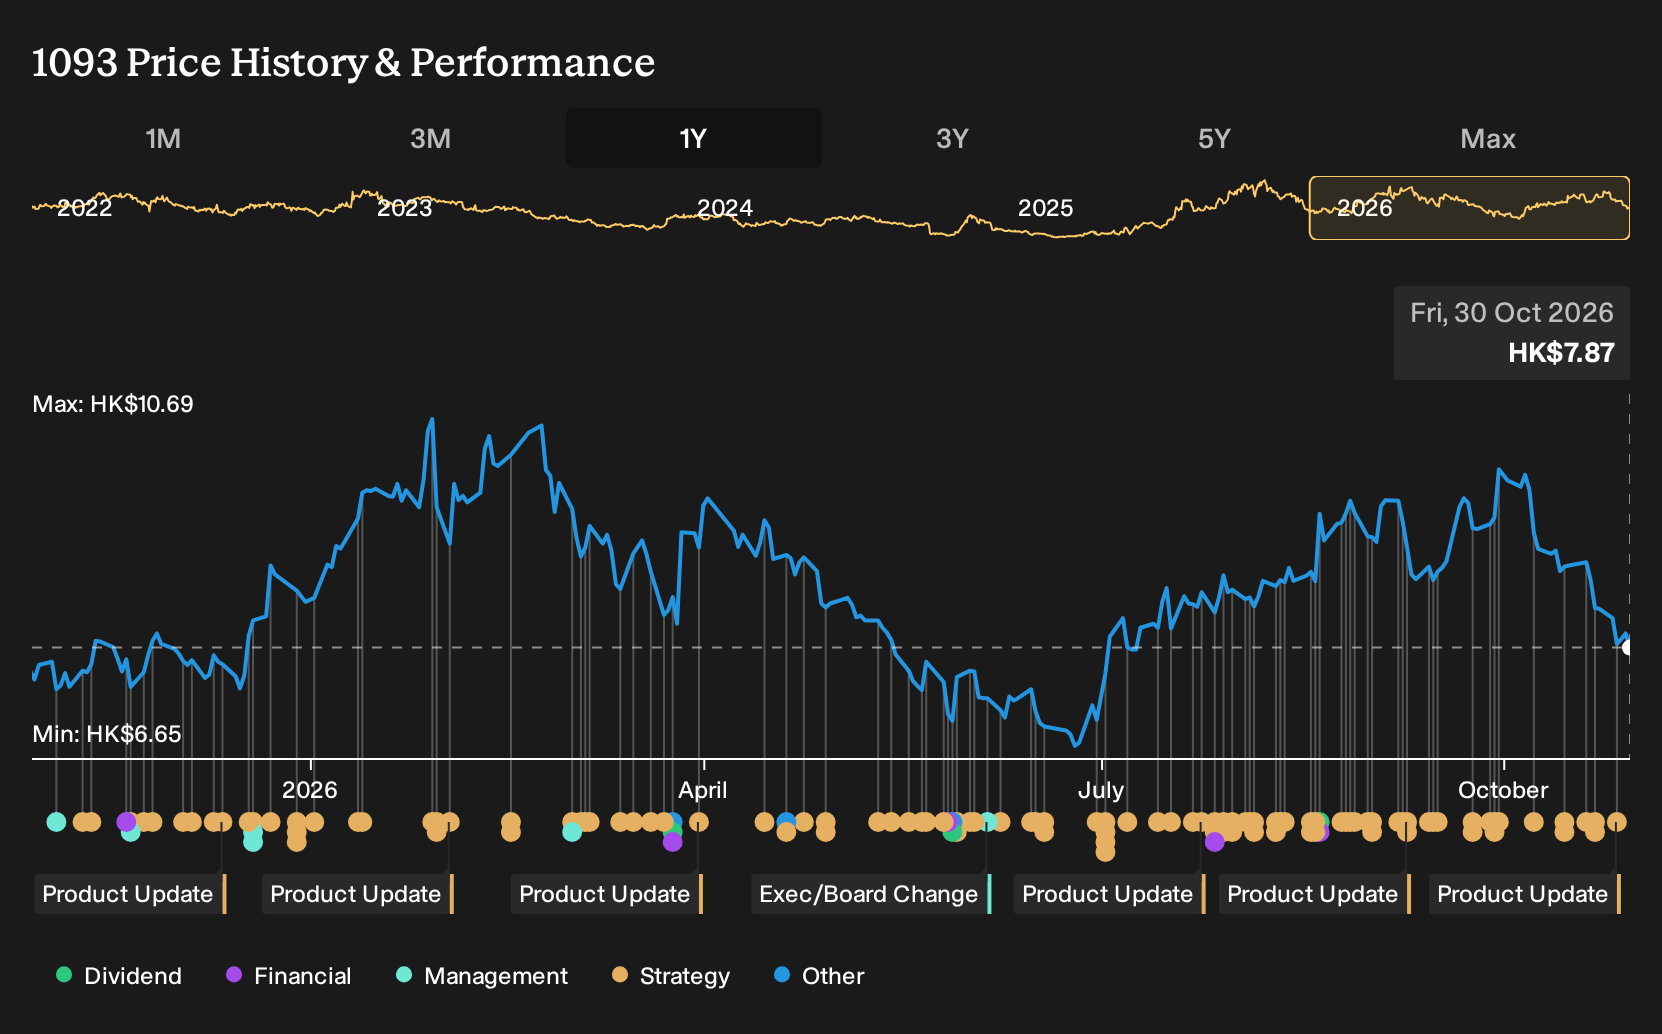Click 2024 on the overview mini chart
This screenshot has height=1034, width=1662.
coord(724,208)
